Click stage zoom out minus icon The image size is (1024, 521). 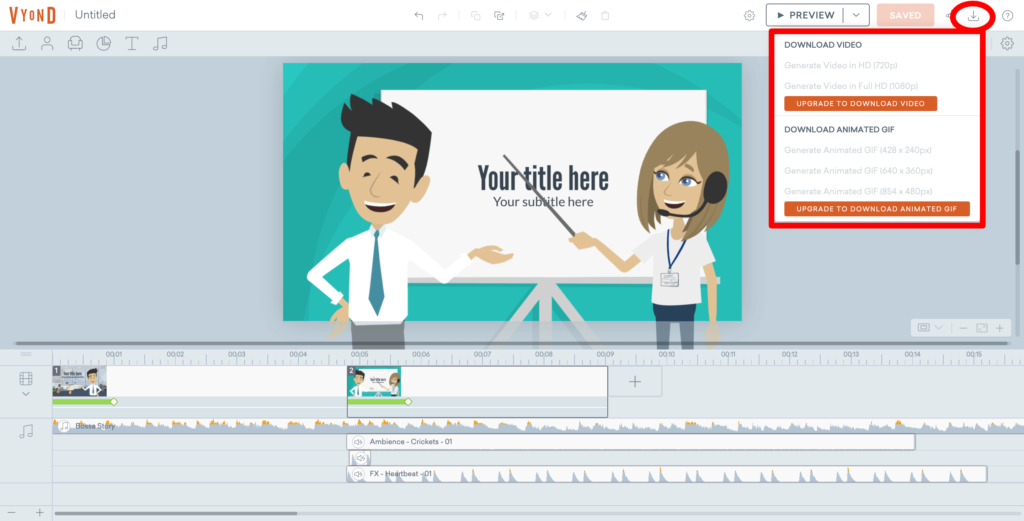(x=963, y=328)
